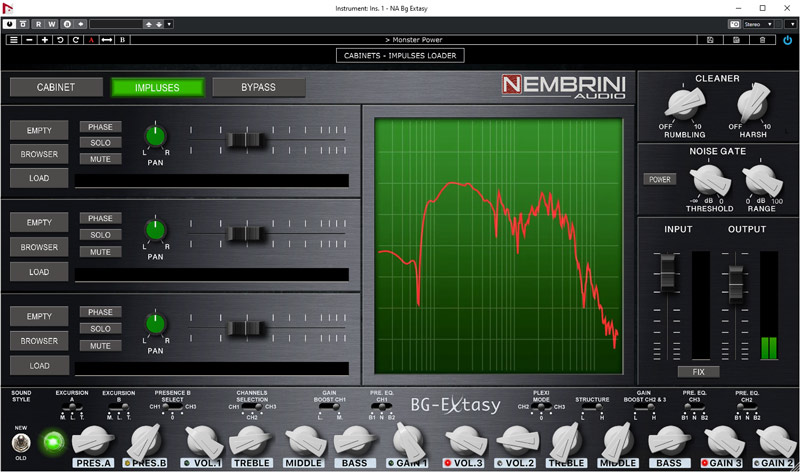
Task: Toggle the noise gate POWER button
Action: (x=660, y=180)
